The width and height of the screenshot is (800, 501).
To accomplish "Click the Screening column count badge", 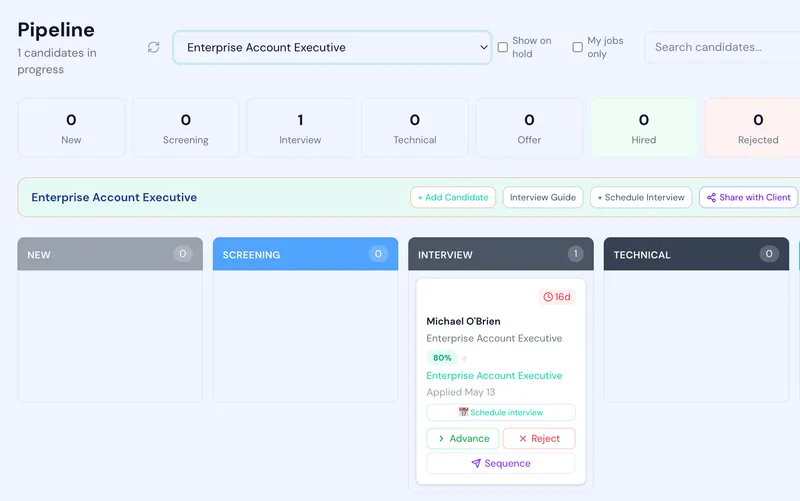I will pos(378,254).
